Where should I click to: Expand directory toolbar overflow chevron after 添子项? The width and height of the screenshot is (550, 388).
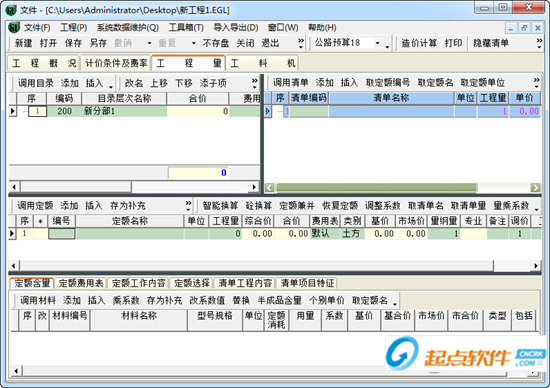pyautogui.click(x=255, y=83)
